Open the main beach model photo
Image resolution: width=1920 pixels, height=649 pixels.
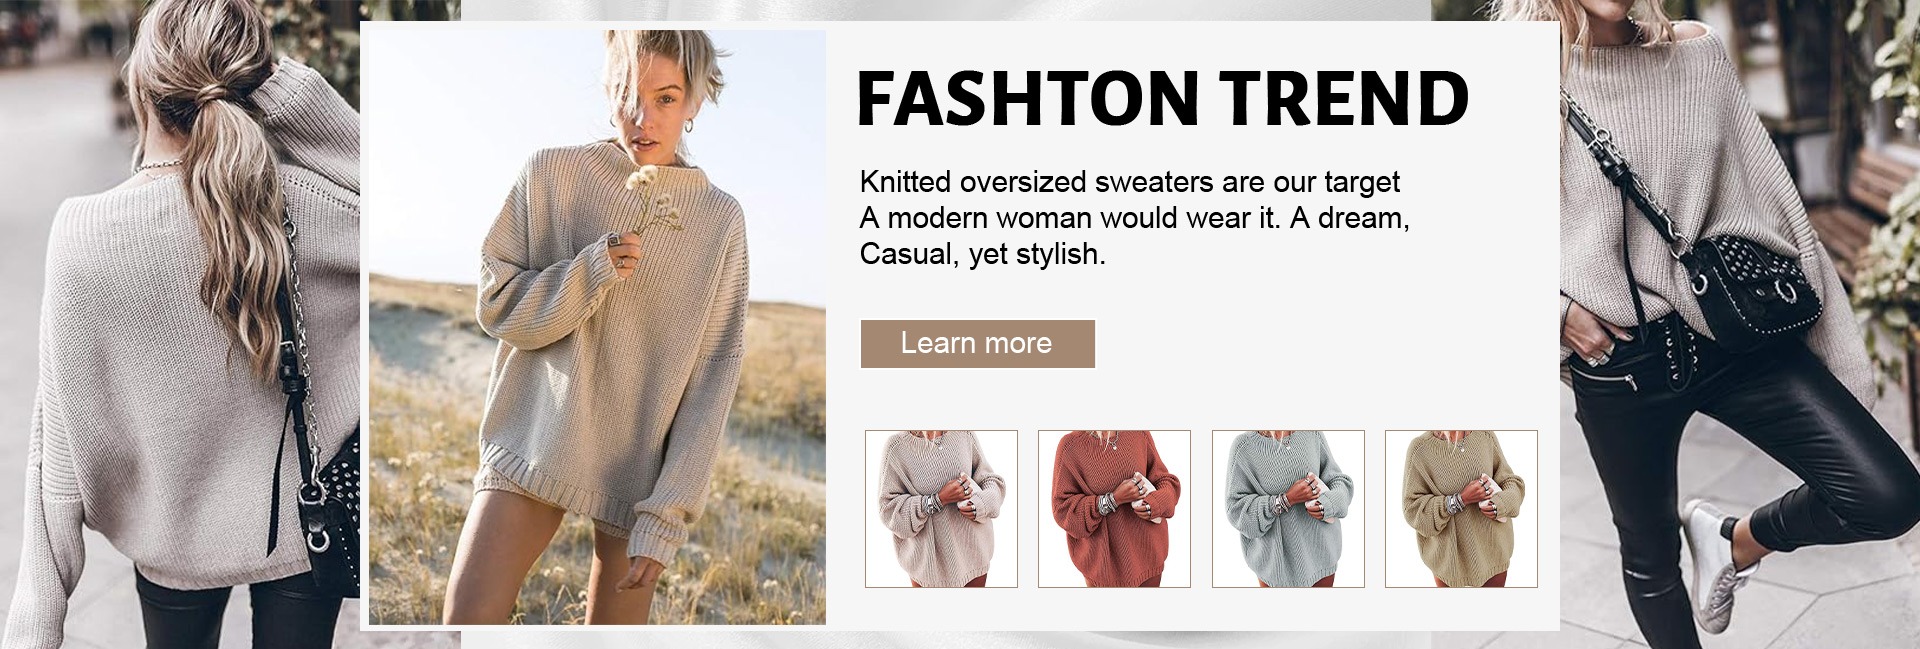pyautogui.click(x=597, y=327)
